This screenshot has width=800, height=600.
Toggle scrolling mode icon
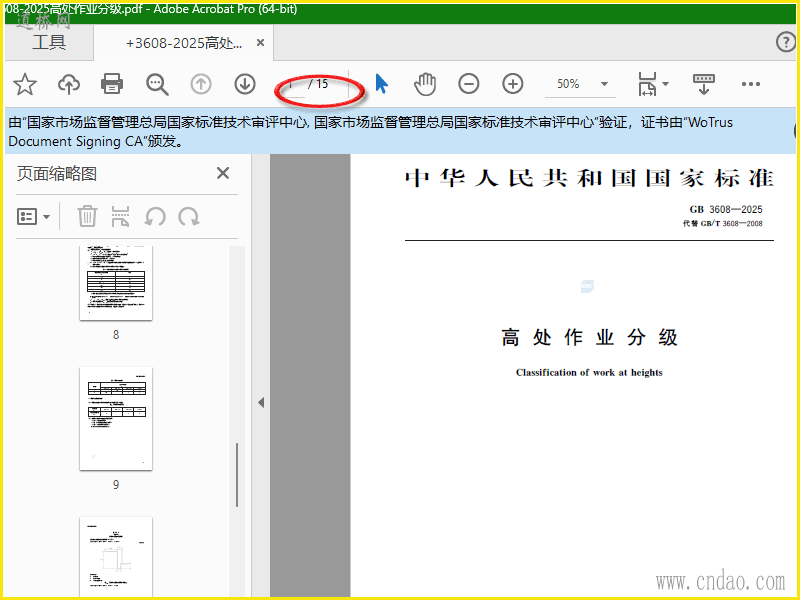[704, 84]
